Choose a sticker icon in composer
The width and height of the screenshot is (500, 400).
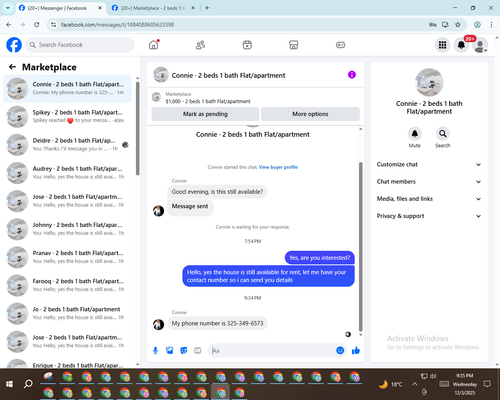[184, 350]
